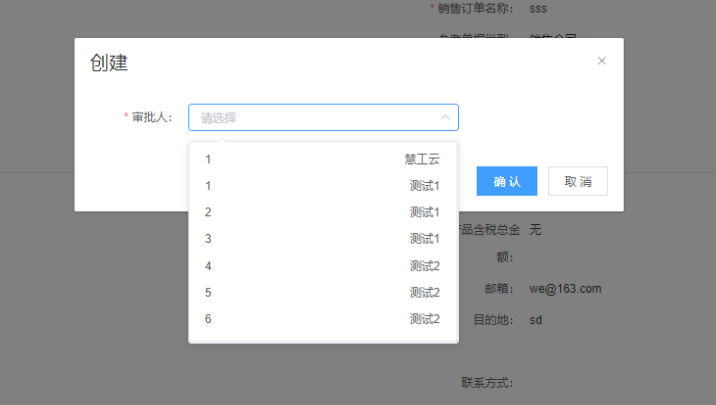Collapse the 审批人 dropdown using its arrow

(x=445, y=118)
